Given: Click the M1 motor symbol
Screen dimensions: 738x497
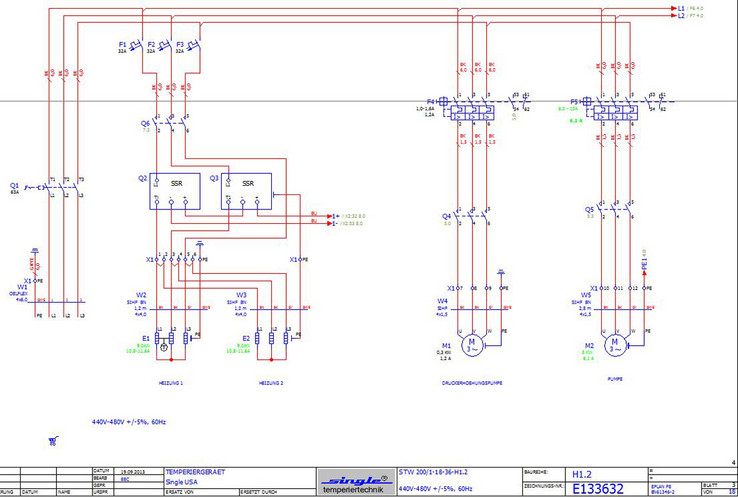Looking at the screenshot, I should (475, 345).
